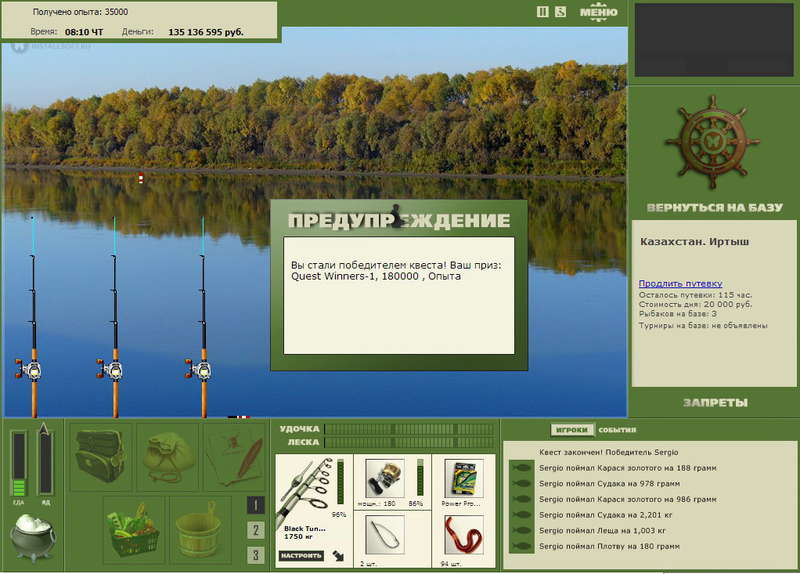Viewport: 800px width, 574px height.
Task: Click the fish icon beside Леща на 1,003 кг
Action: (521, 531)
